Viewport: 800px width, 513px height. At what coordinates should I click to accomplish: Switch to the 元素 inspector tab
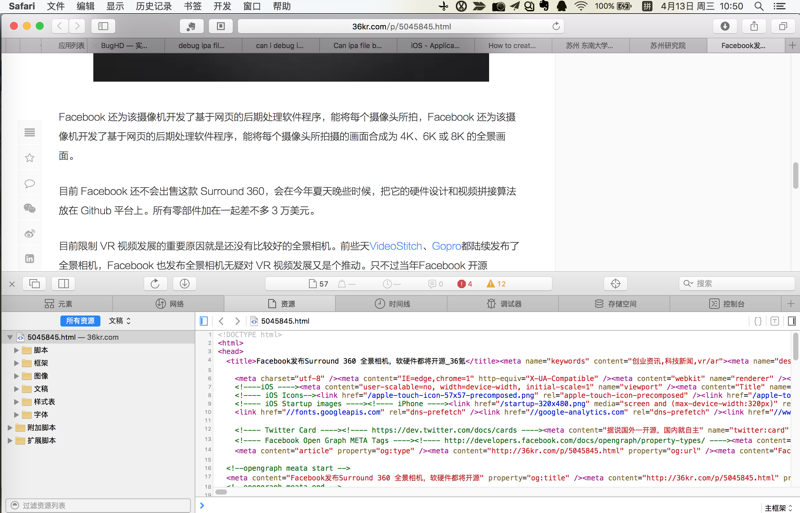(58, 304)
